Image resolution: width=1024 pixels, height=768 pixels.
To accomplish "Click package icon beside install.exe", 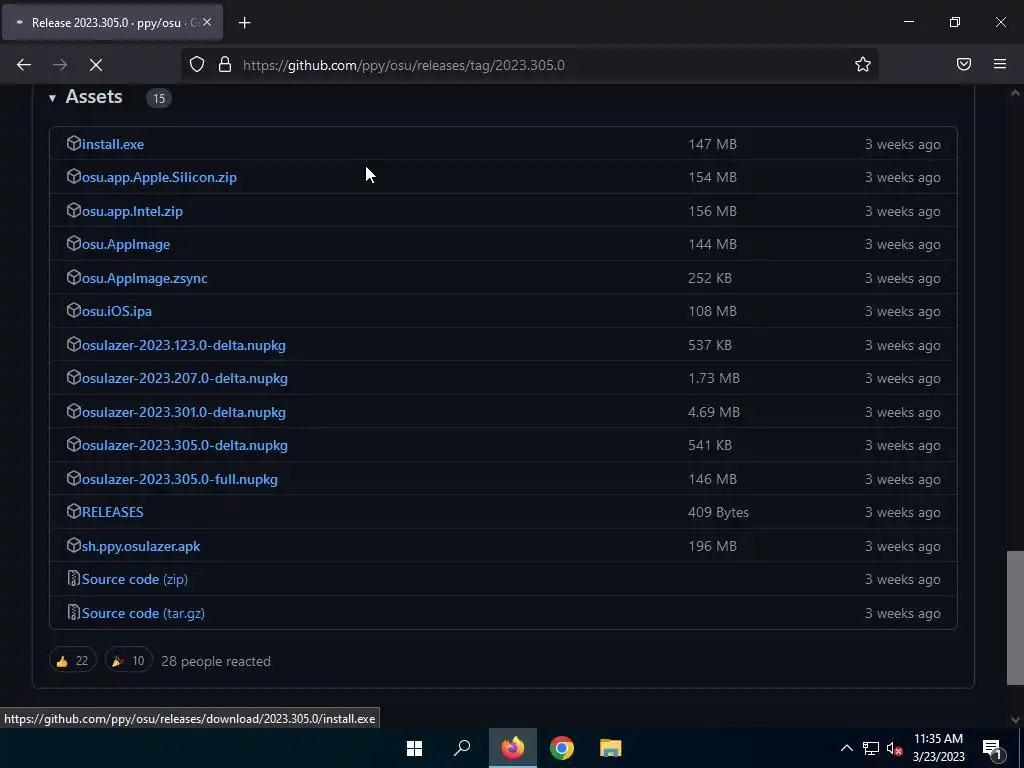I will click(74, 143).
